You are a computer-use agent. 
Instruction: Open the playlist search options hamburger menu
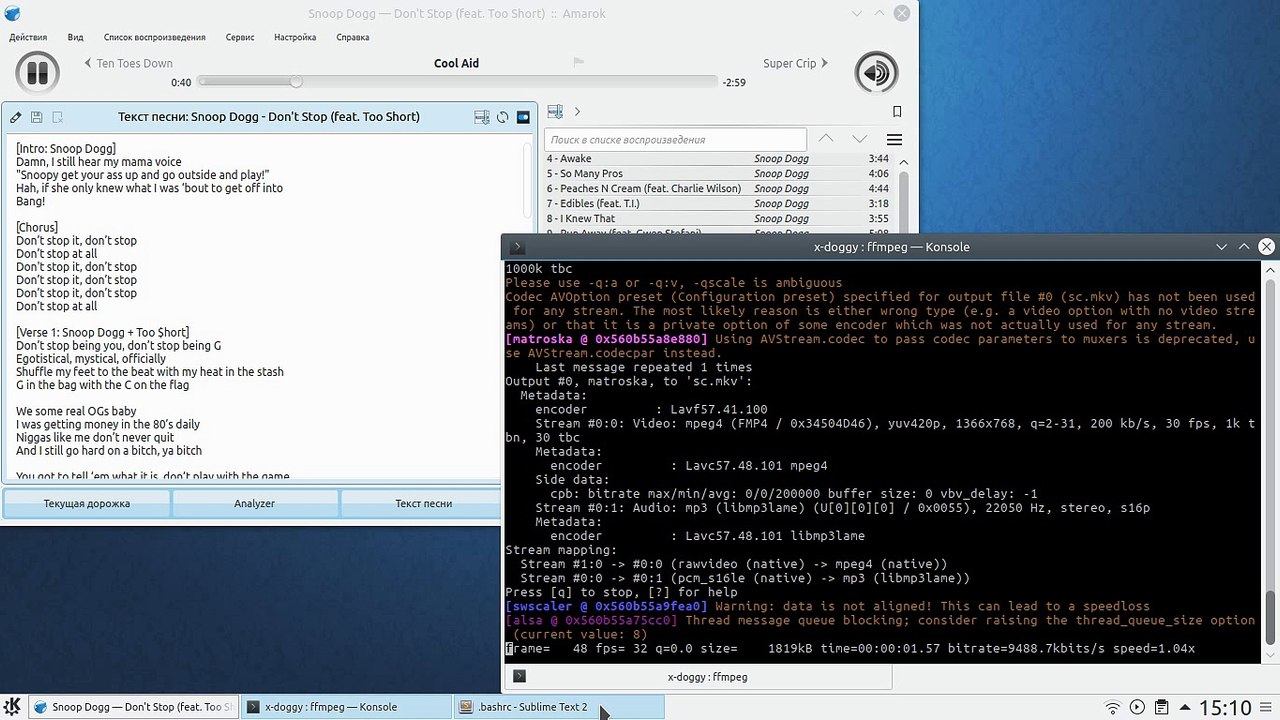point(894,139)
